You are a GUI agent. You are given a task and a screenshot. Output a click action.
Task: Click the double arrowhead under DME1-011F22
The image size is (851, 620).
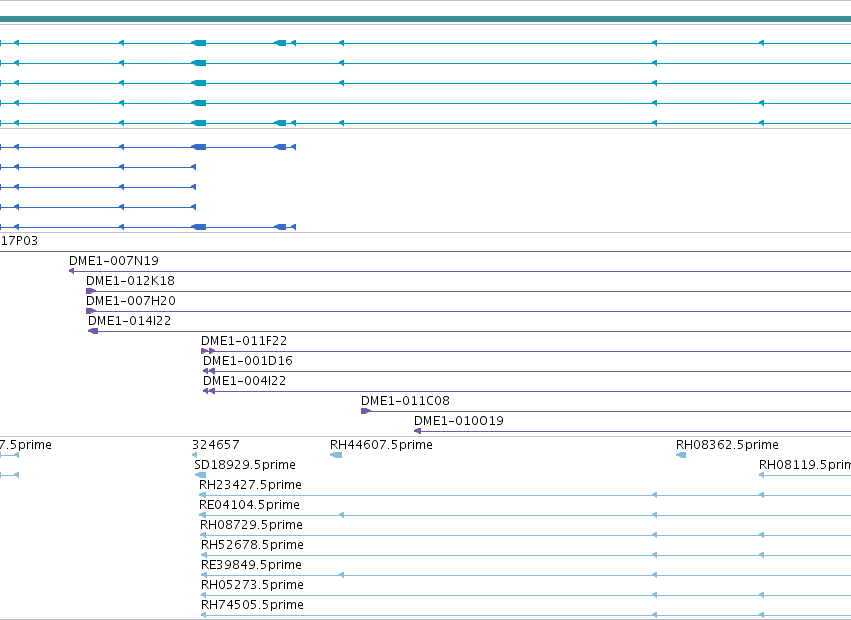(x=208, y=351)
